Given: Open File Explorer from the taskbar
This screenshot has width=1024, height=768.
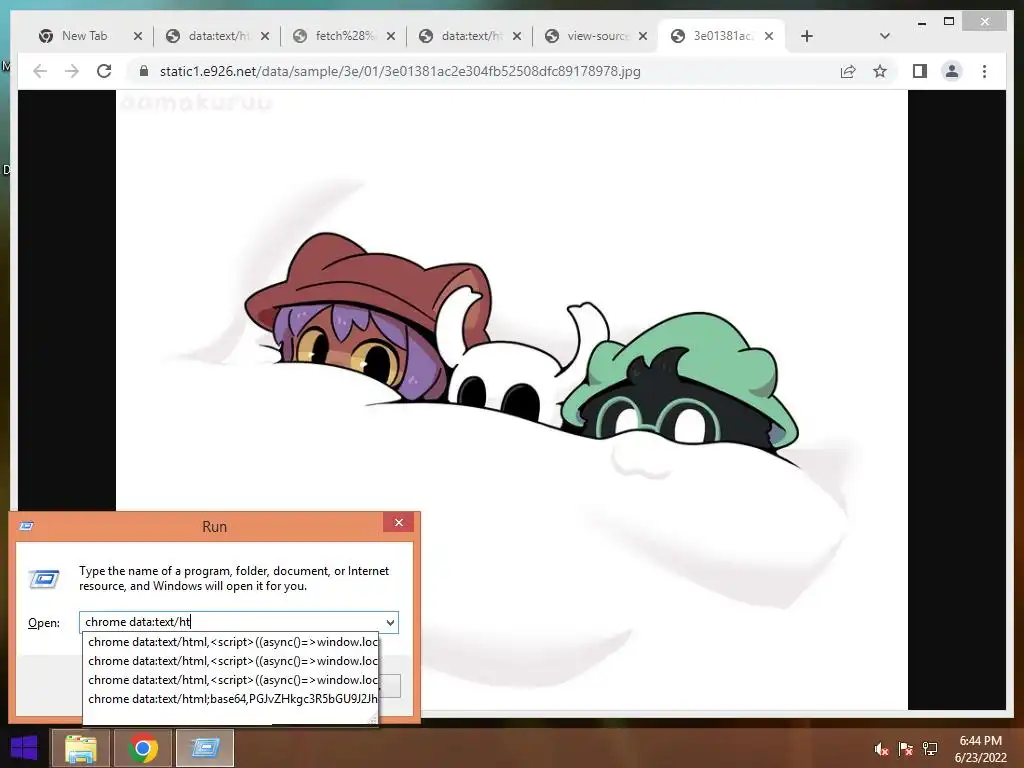Looking at the screenshot, I should click(81, 748).
